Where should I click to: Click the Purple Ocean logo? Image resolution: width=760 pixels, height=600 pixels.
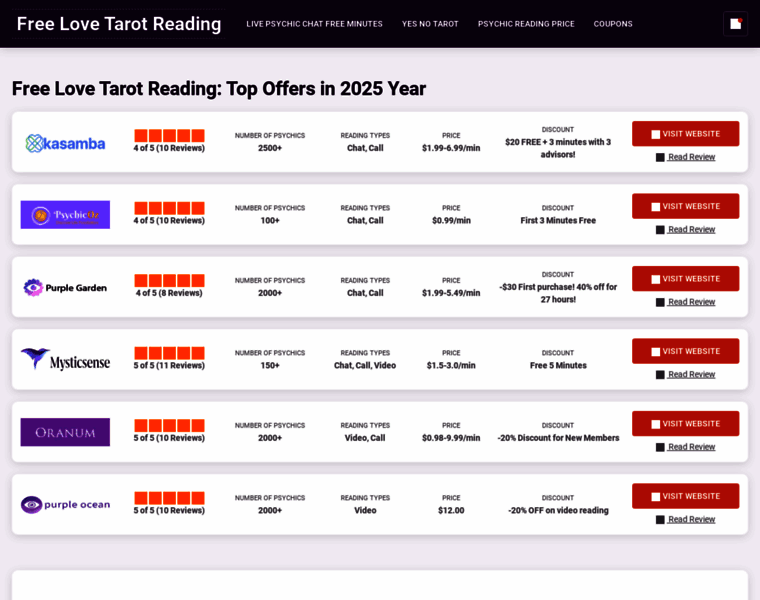(65, 505)
